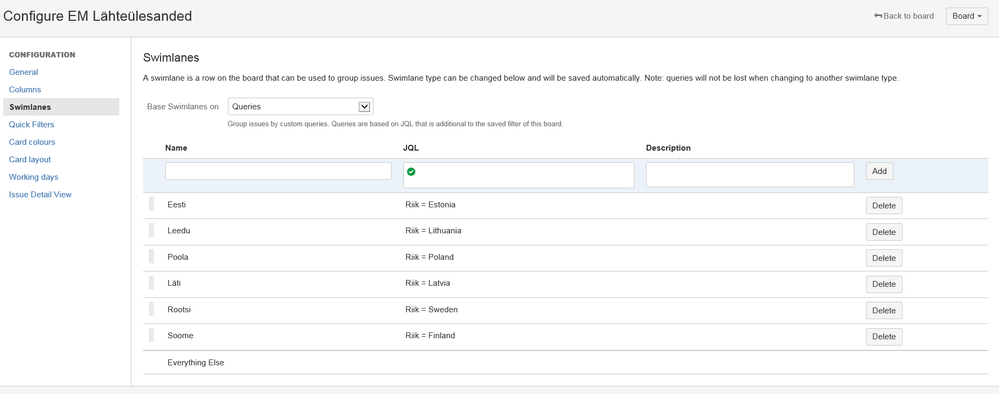Image resolution: width=999 pixels, height=394 pixels.
Task: Edit the Riik = Poland JQL query
Action: tap(429, 257)
